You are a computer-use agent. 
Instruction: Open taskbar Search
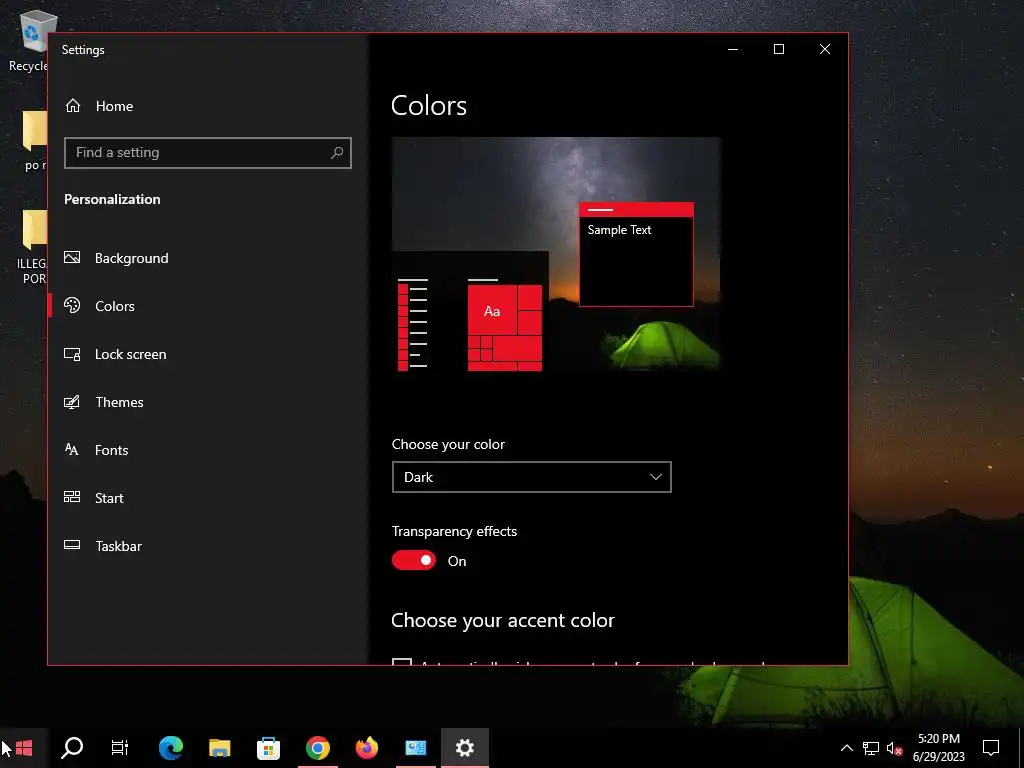click(x=72, y=748)
